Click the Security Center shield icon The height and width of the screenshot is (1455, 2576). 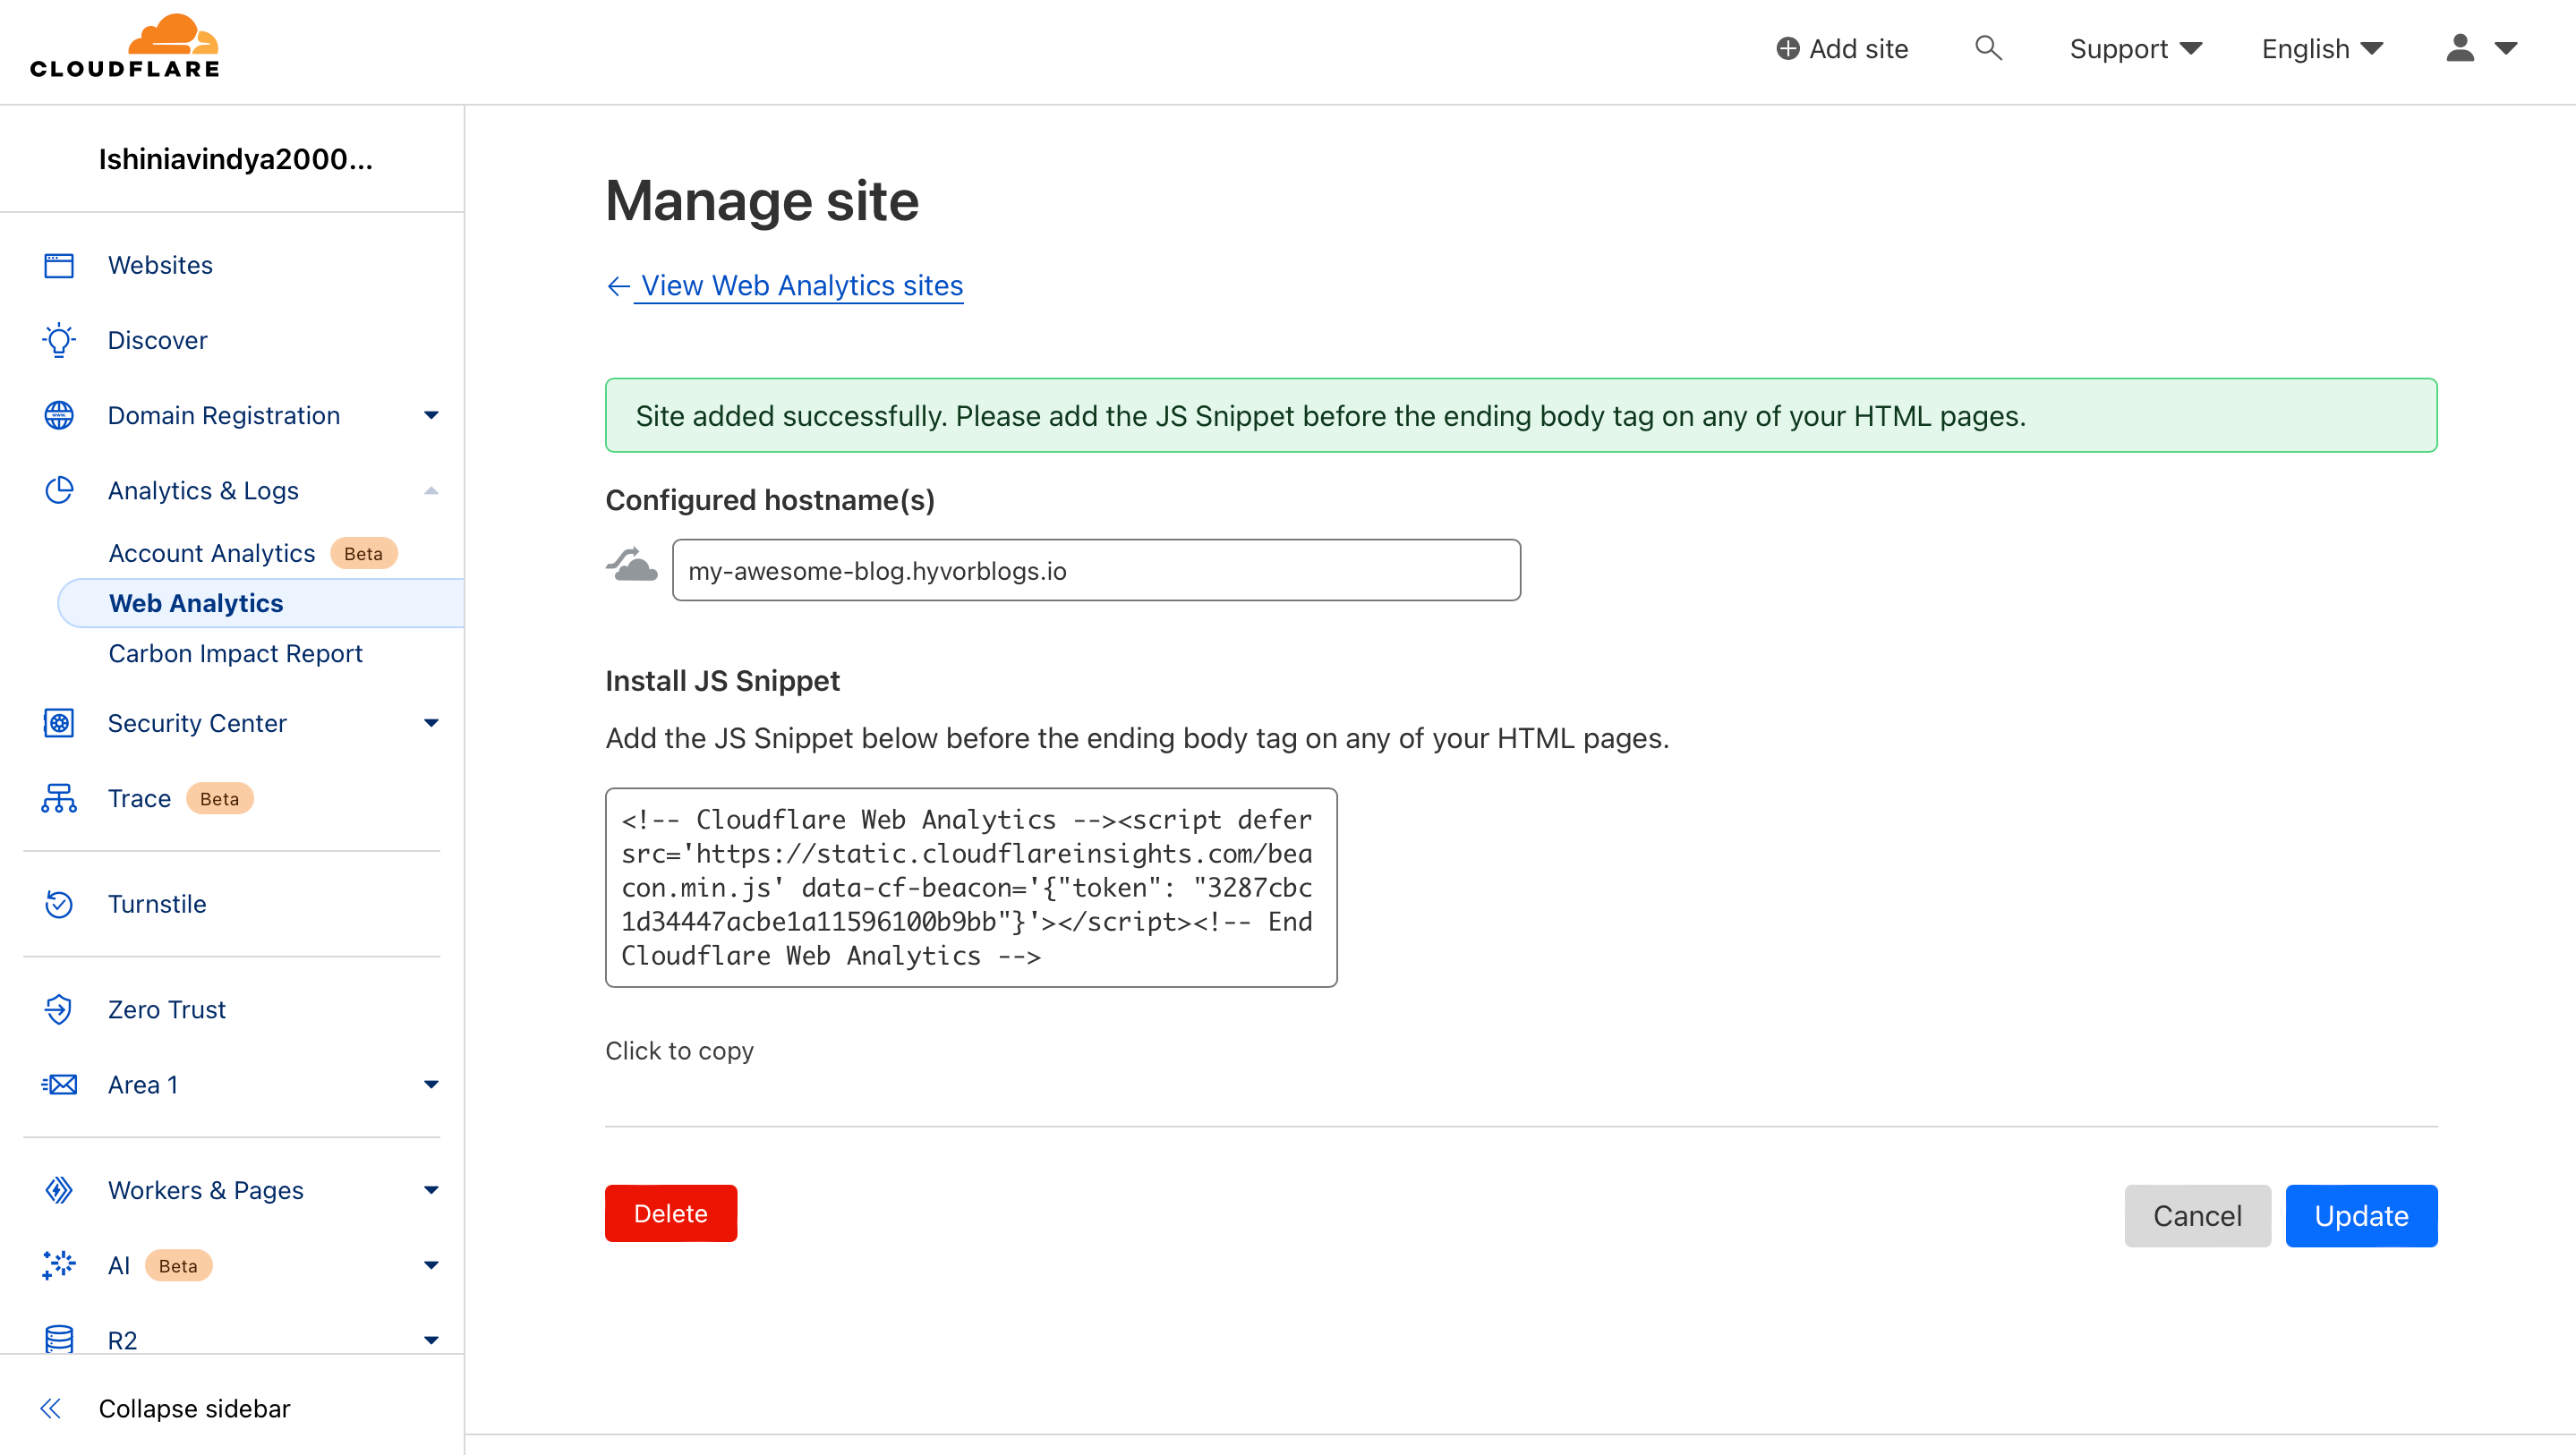(x=58, y=723)
